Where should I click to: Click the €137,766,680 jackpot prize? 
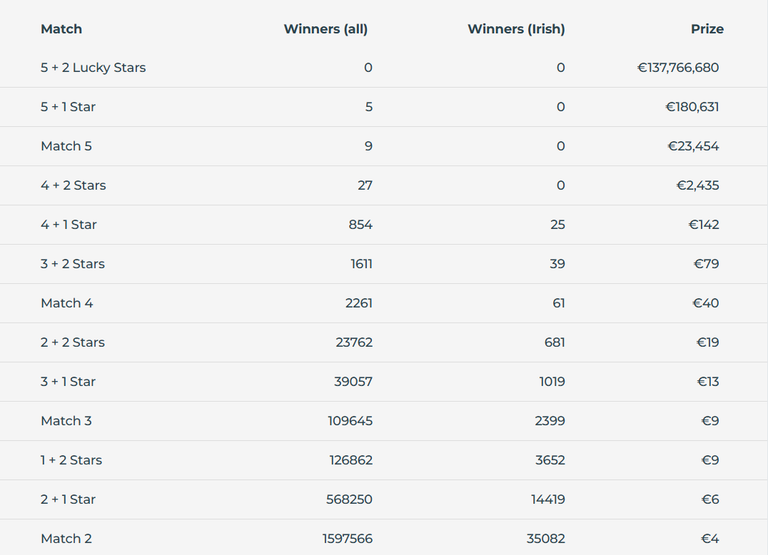click(678, 68)
